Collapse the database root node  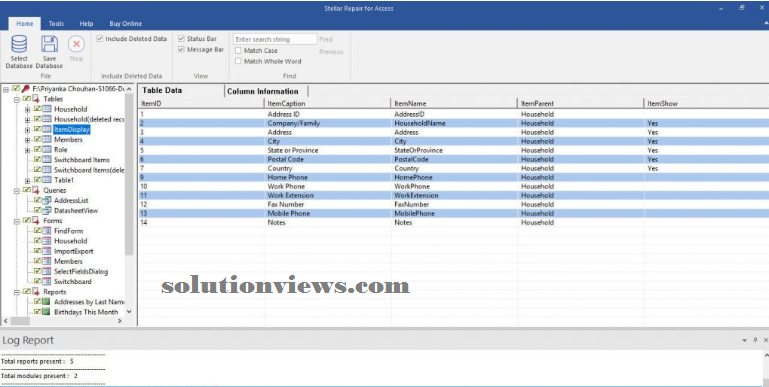(6, 89)
